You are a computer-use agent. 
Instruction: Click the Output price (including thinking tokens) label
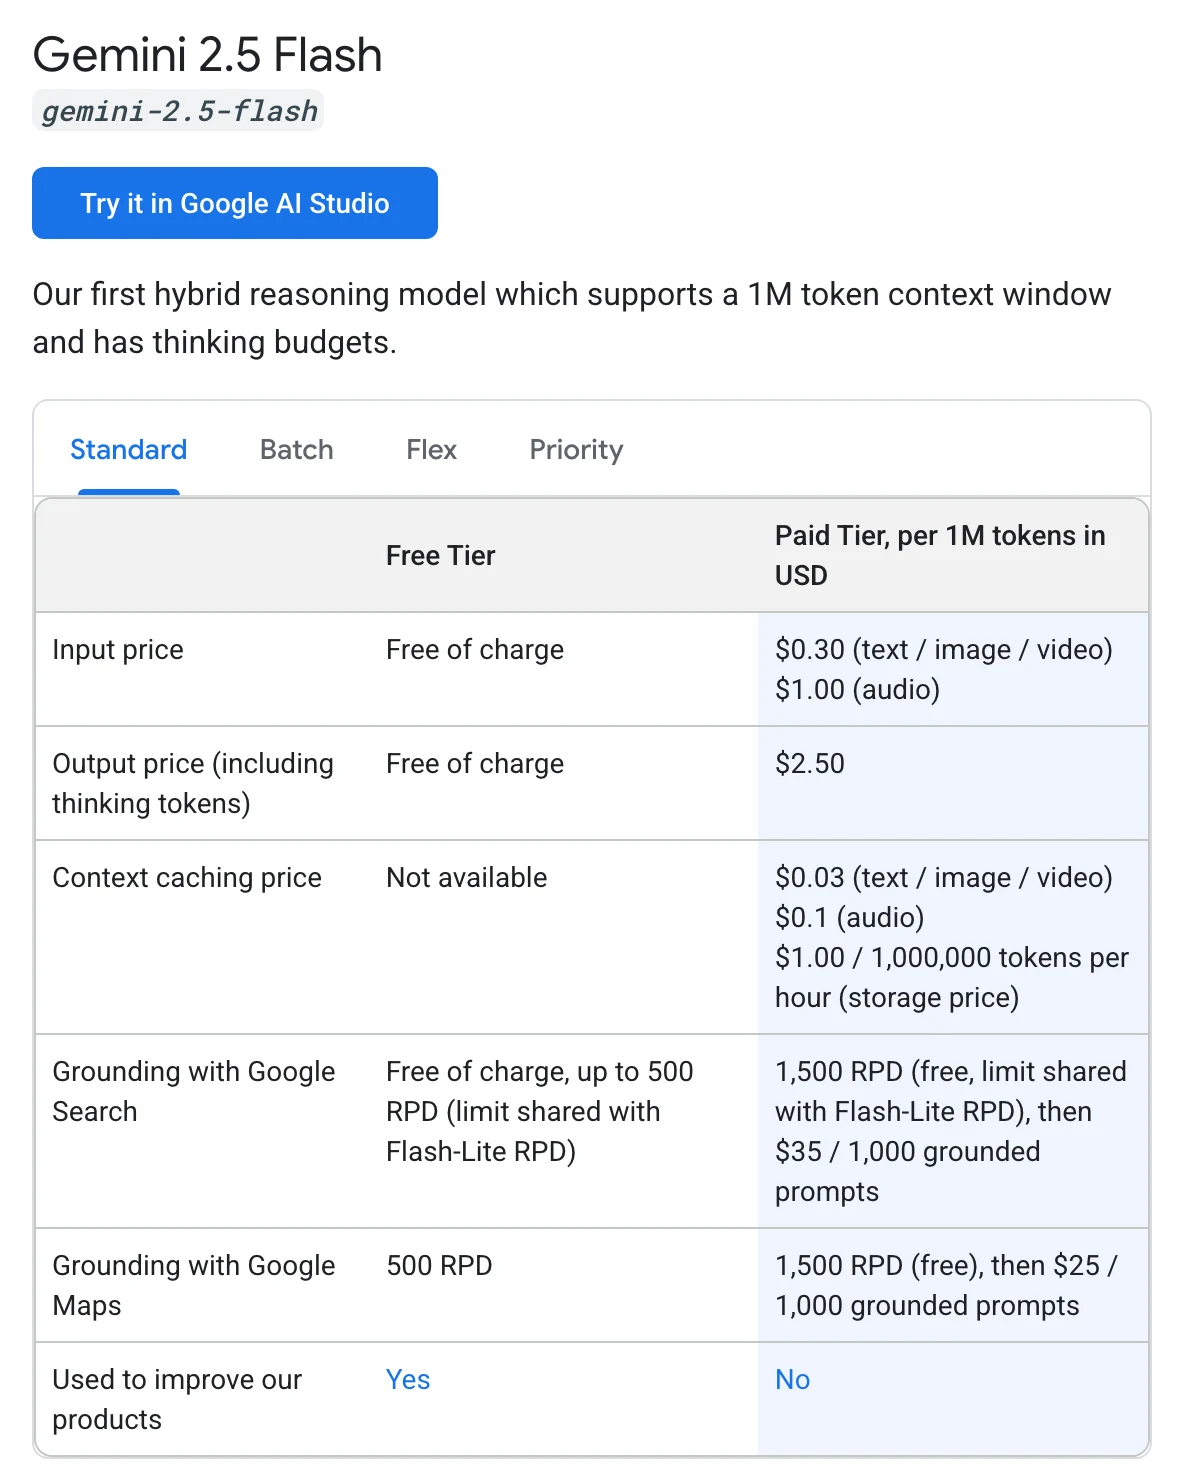[x=193, y=784]
